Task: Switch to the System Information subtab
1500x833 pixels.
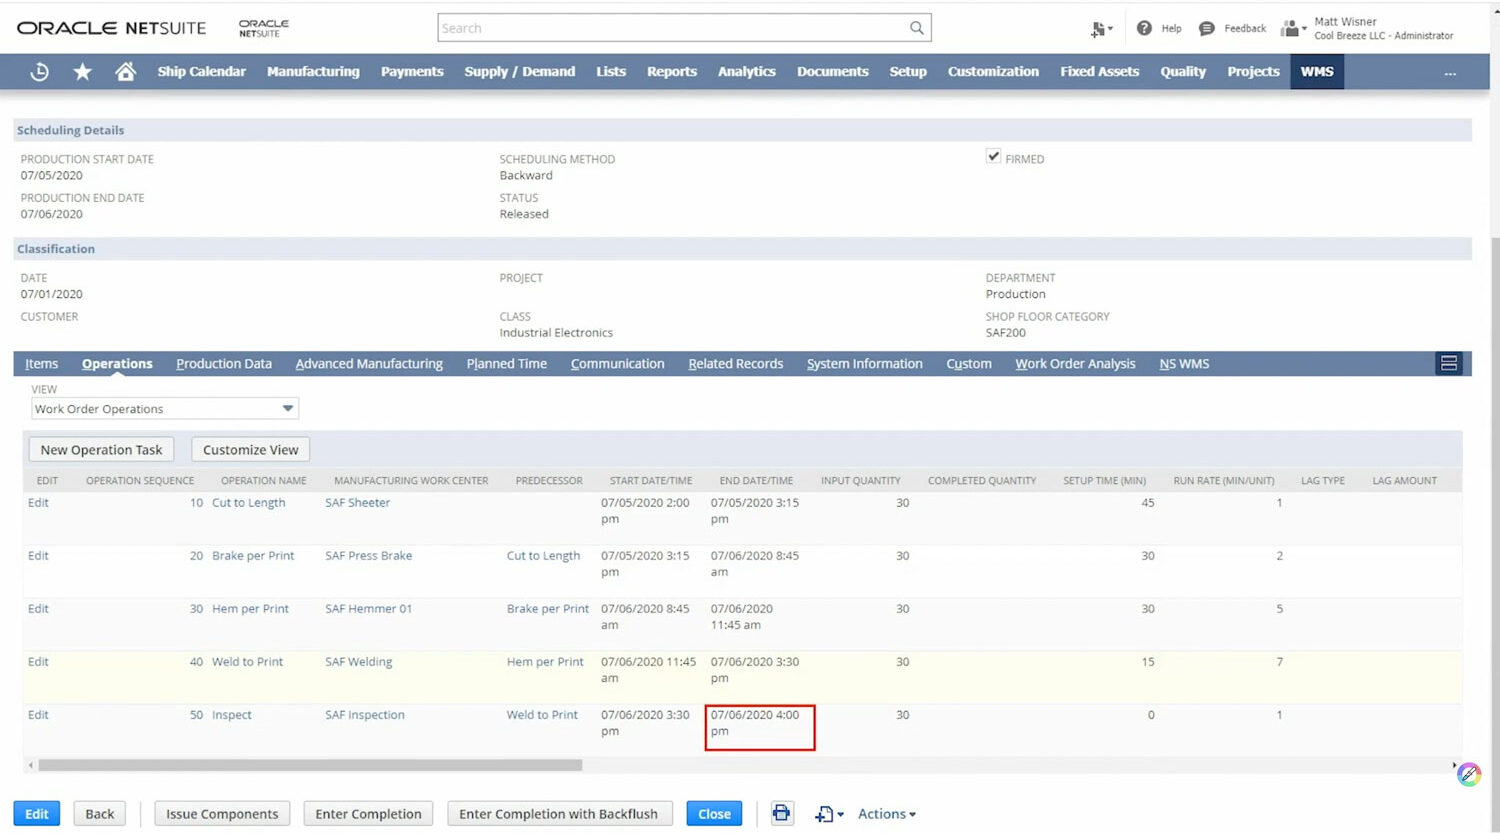Action: click(865, 364)
